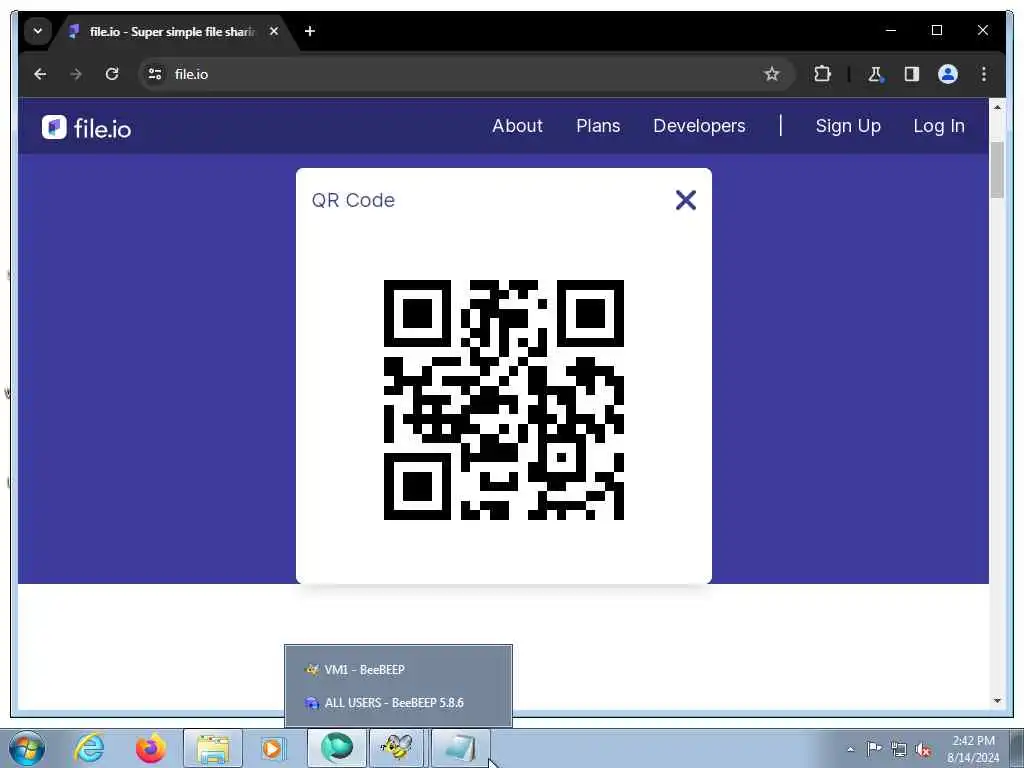Viewport: 1024px width, 768px height.
Task: Click the file.io logo
Action: pos(86,127)
